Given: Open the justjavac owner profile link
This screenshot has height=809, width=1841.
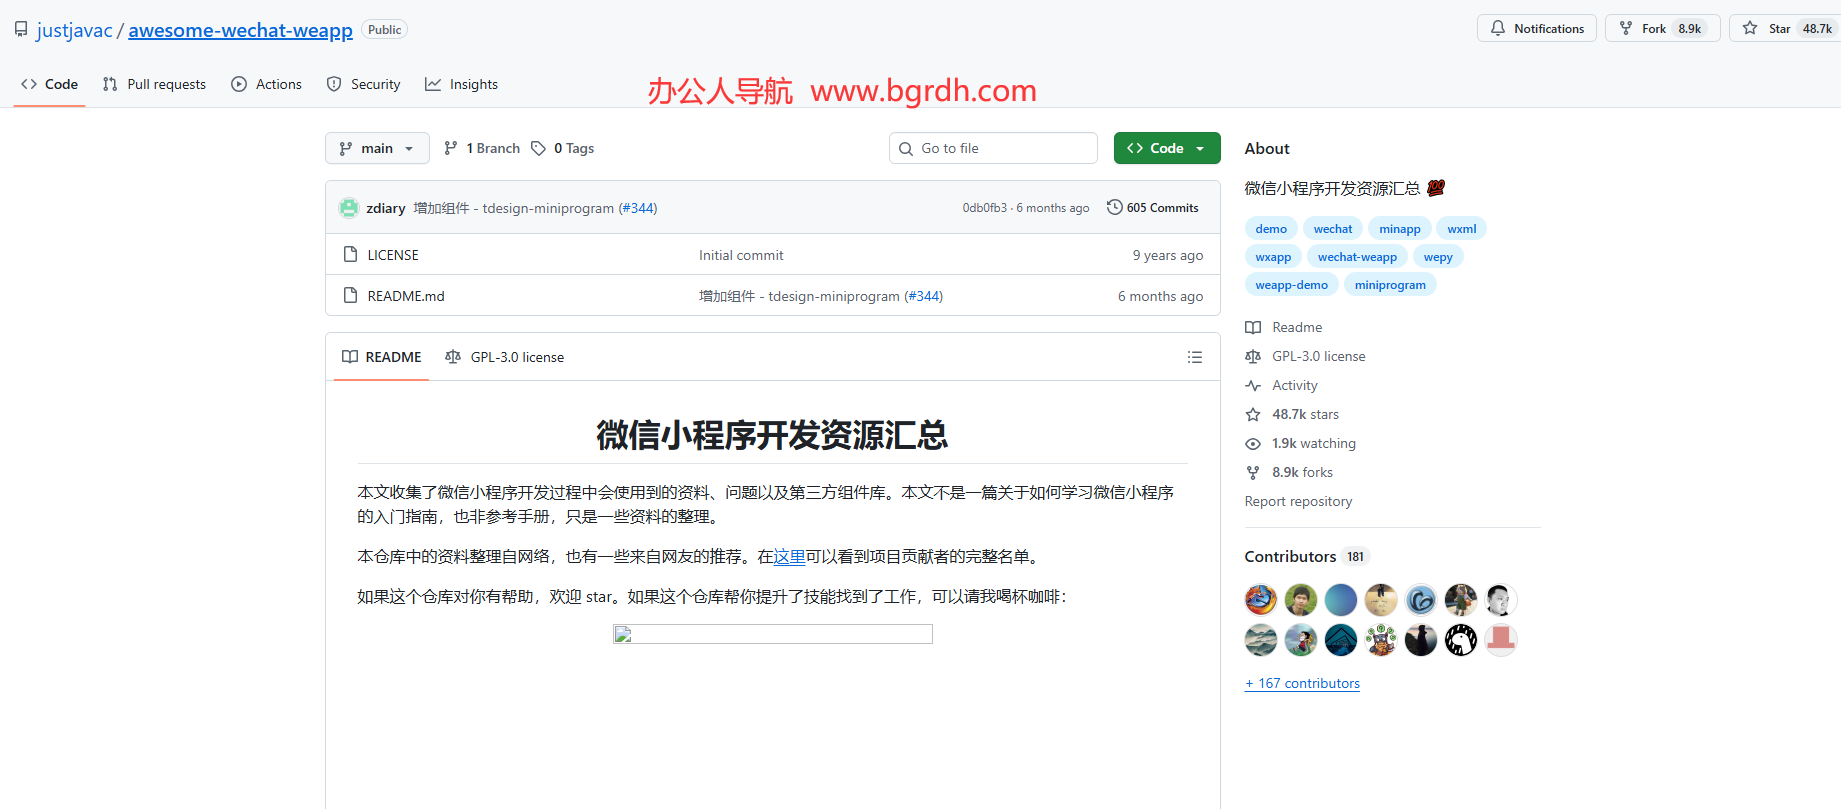Looking at the screenshot, I should pyautogui.click(x=74, y=30).
